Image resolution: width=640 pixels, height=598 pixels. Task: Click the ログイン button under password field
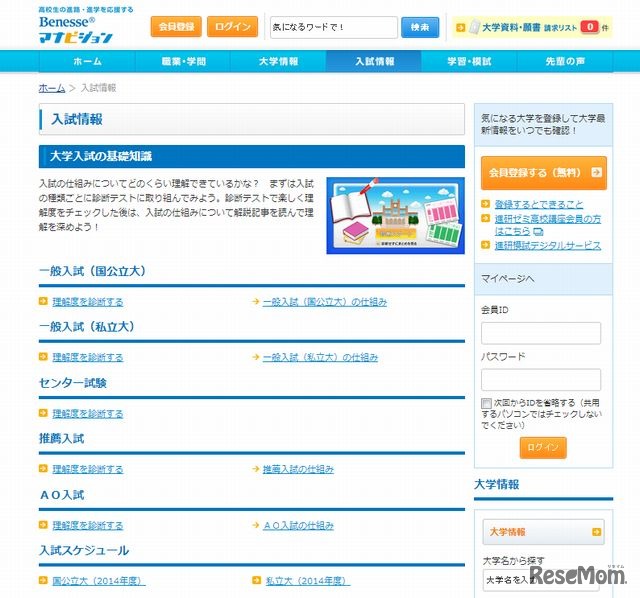[x=543, y=448]
